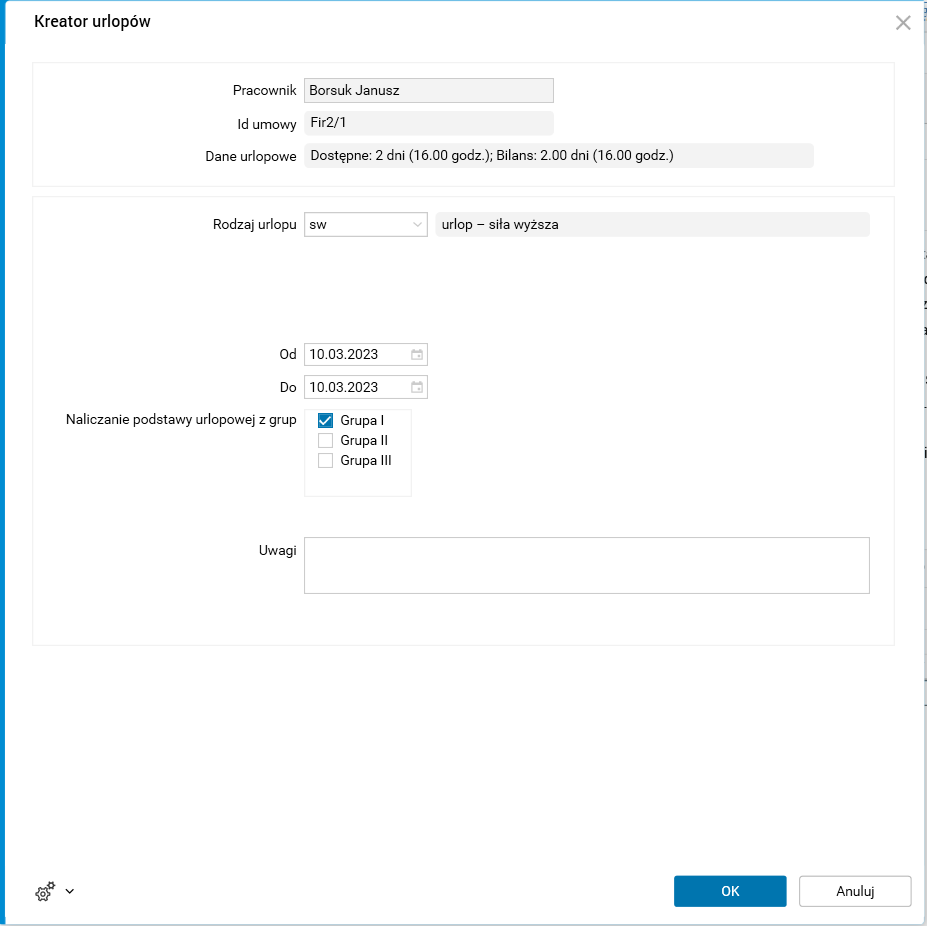
Task: Enable the Grupa II checkbox
Action: pyautogui.click(x=325, y=441)
